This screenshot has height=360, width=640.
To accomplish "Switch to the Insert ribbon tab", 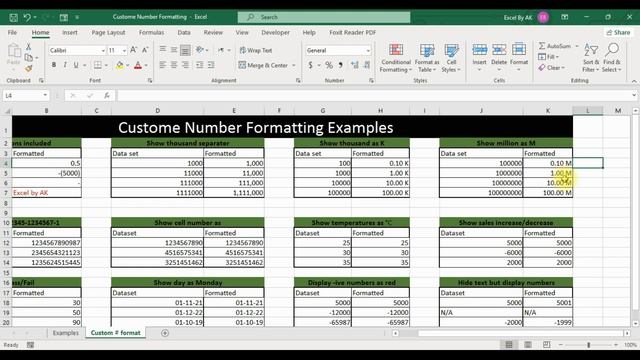I will click(x=70, y=32).
